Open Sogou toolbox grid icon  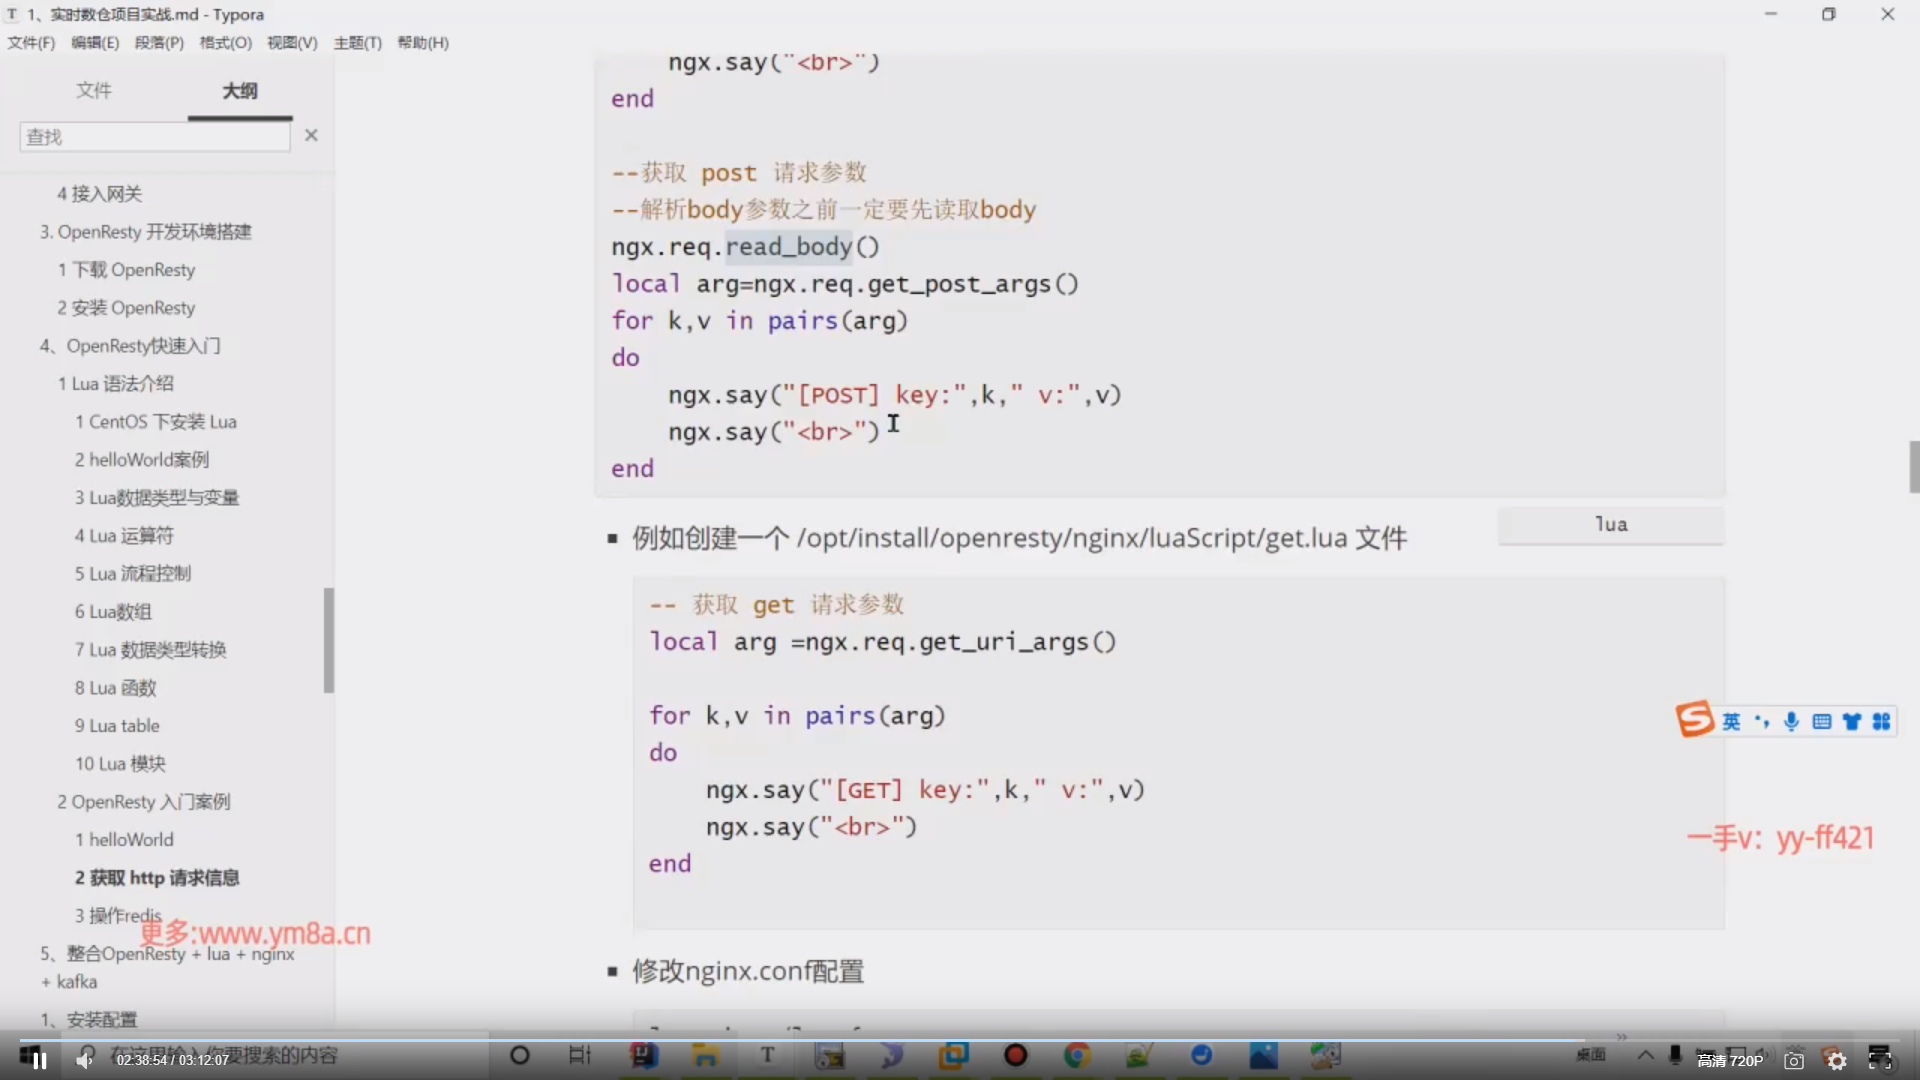(1881, 721)
